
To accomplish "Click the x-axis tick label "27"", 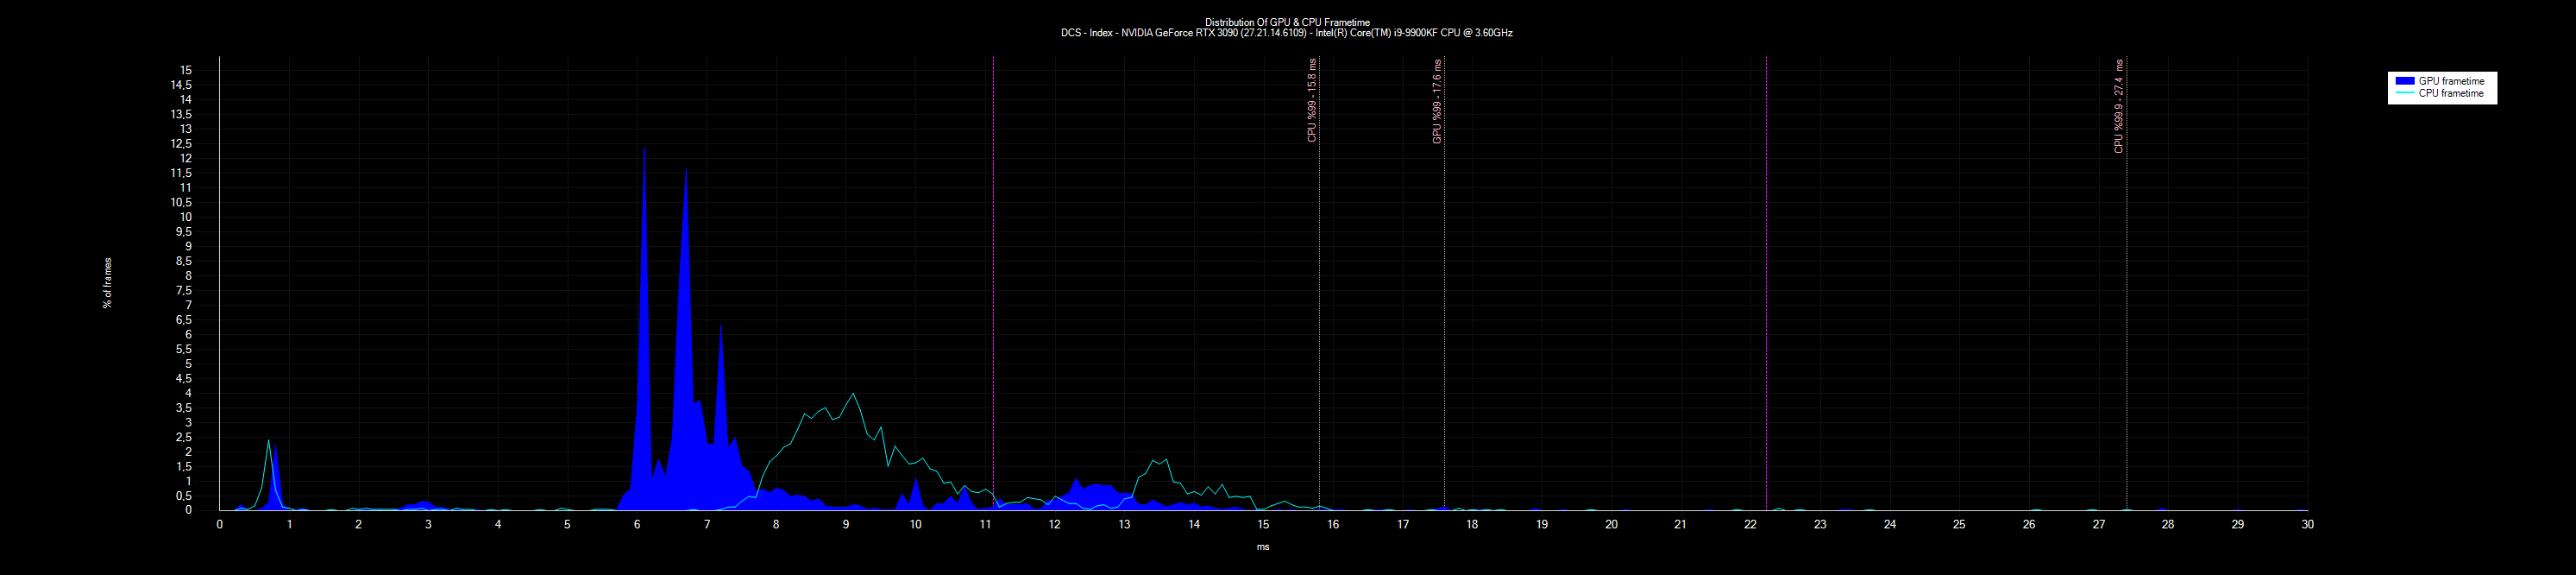I will click(2098, 525).
